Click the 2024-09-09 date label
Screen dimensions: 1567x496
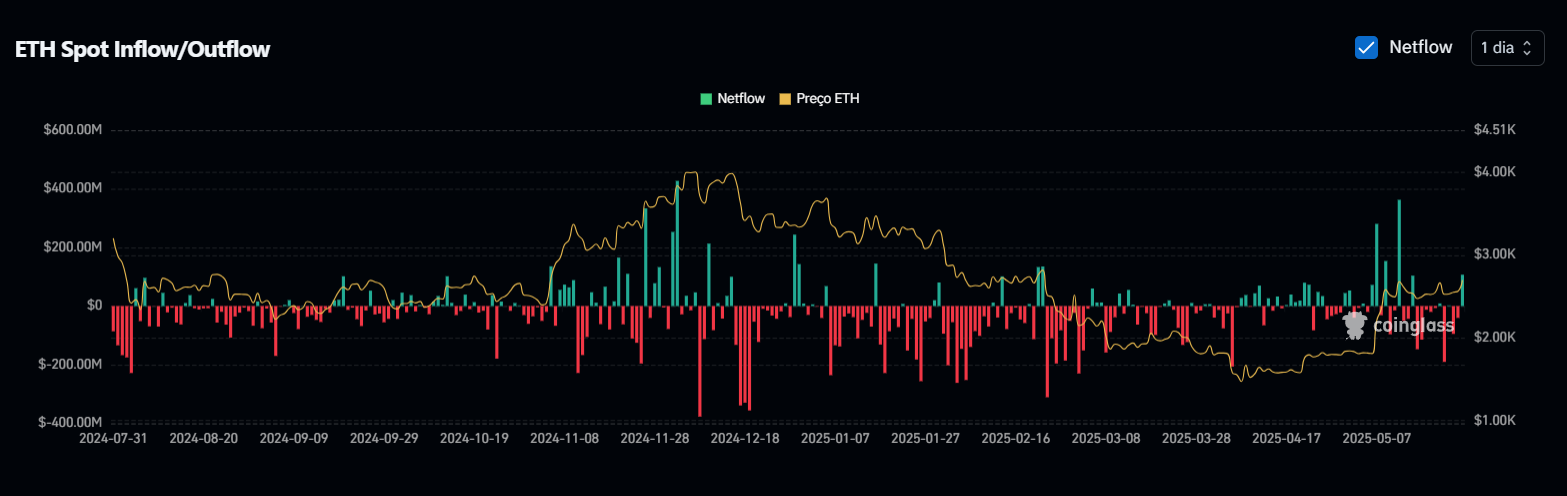(294, 438)
